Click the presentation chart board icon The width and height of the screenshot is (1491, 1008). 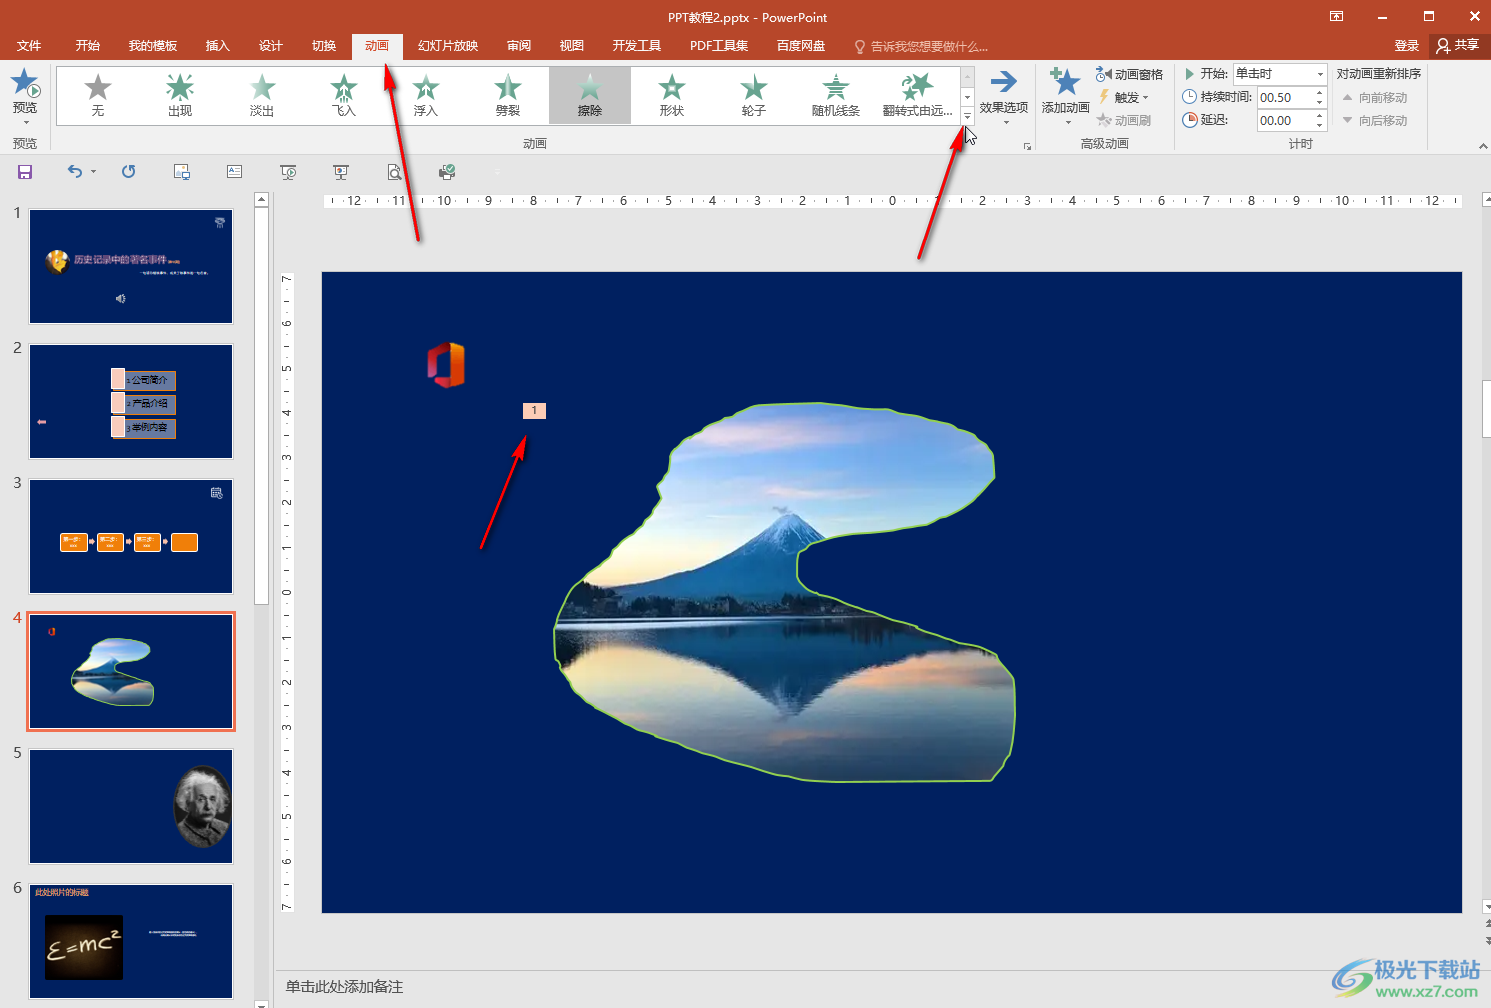(x=341, y=172)
